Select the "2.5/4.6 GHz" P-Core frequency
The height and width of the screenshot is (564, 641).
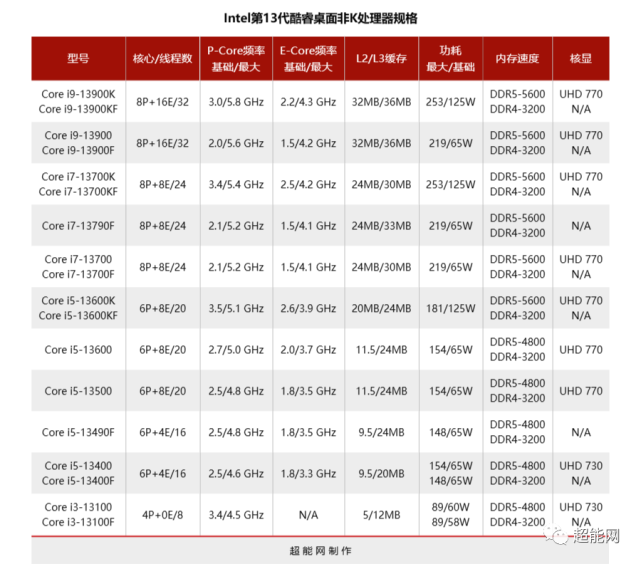(x=236, y=474)
